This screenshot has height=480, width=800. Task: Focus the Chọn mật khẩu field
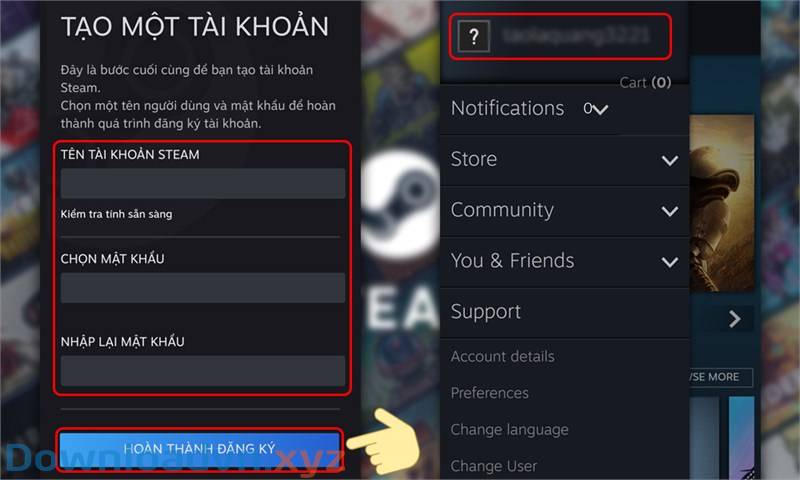[203, 288]
